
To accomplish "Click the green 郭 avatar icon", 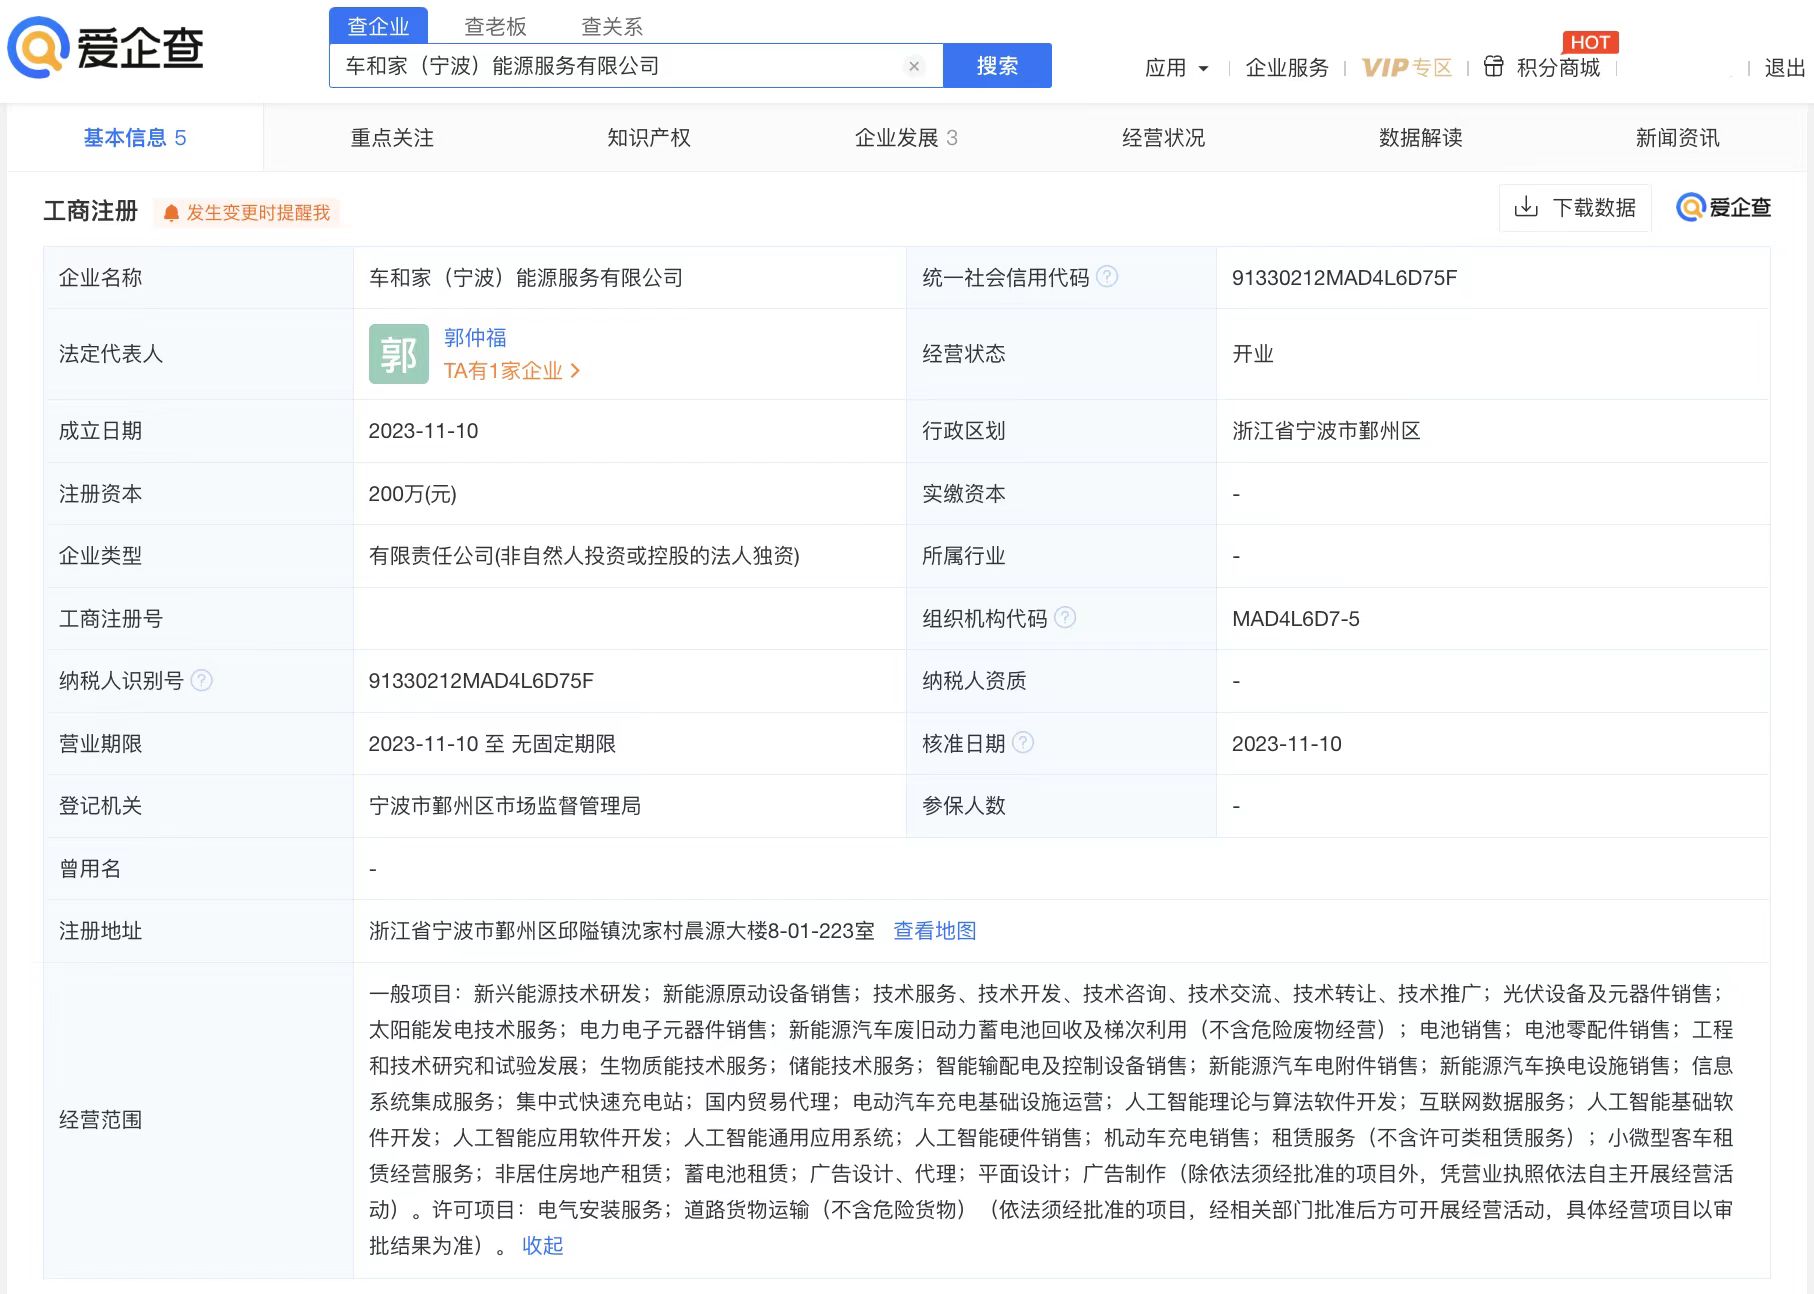I will tap(398, 354).
